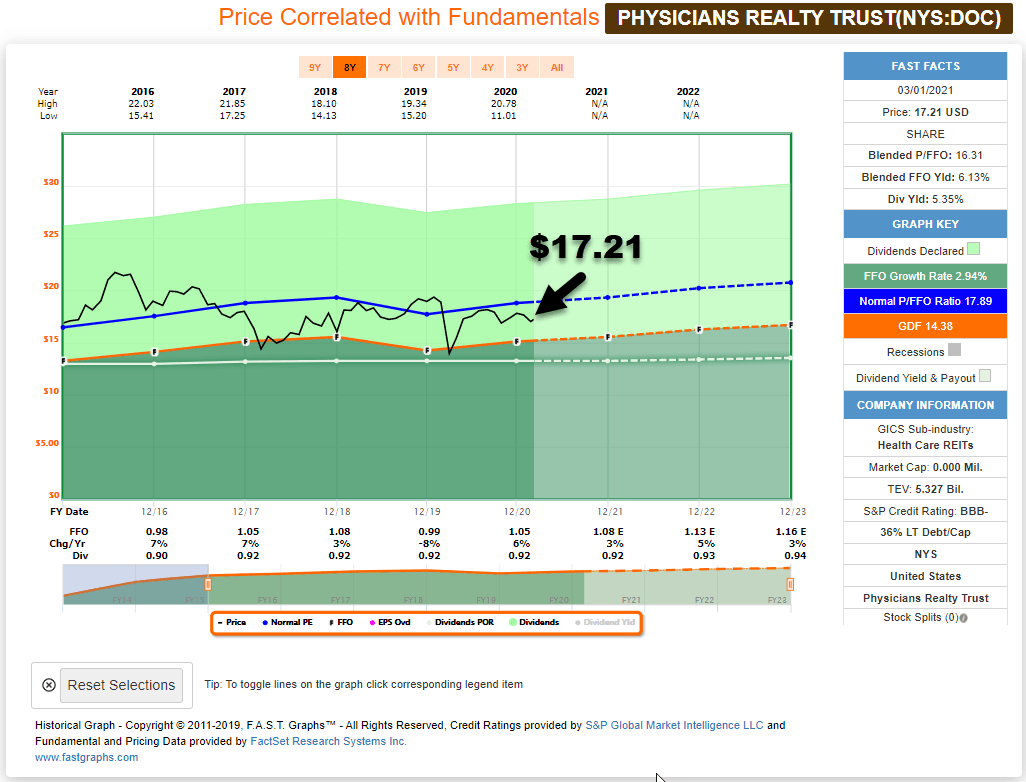Click the 2016 low value 15.41
This screenshot has width=1026, height=782.
141,115
